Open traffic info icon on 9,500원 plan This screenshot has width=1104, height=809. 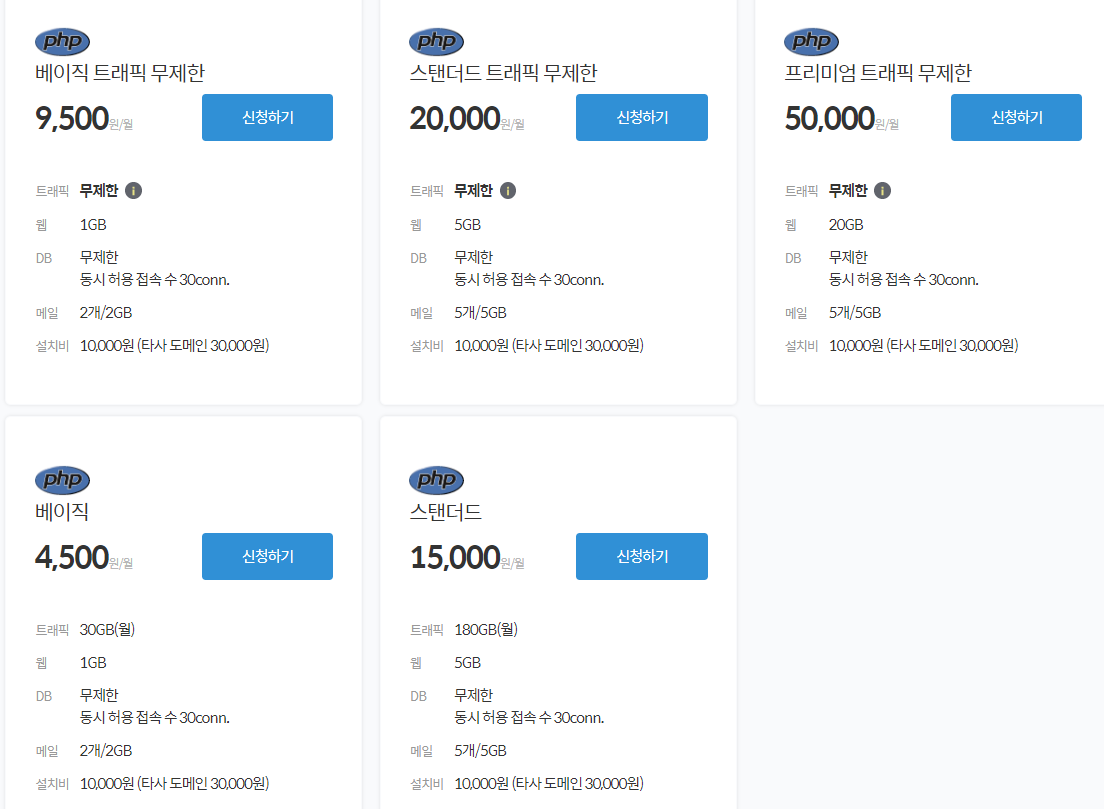coord(134,190)
